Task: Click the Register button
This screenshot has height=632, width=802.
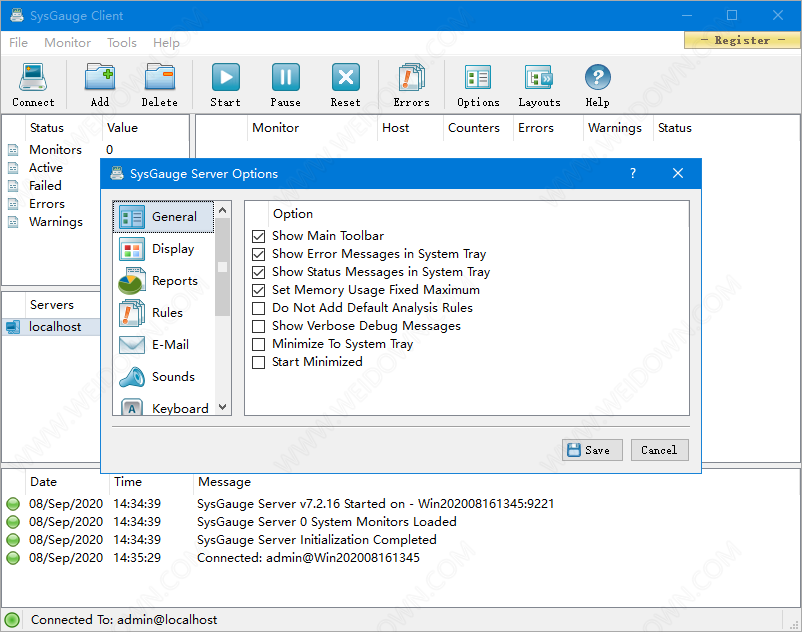Action: click(742, 40)
